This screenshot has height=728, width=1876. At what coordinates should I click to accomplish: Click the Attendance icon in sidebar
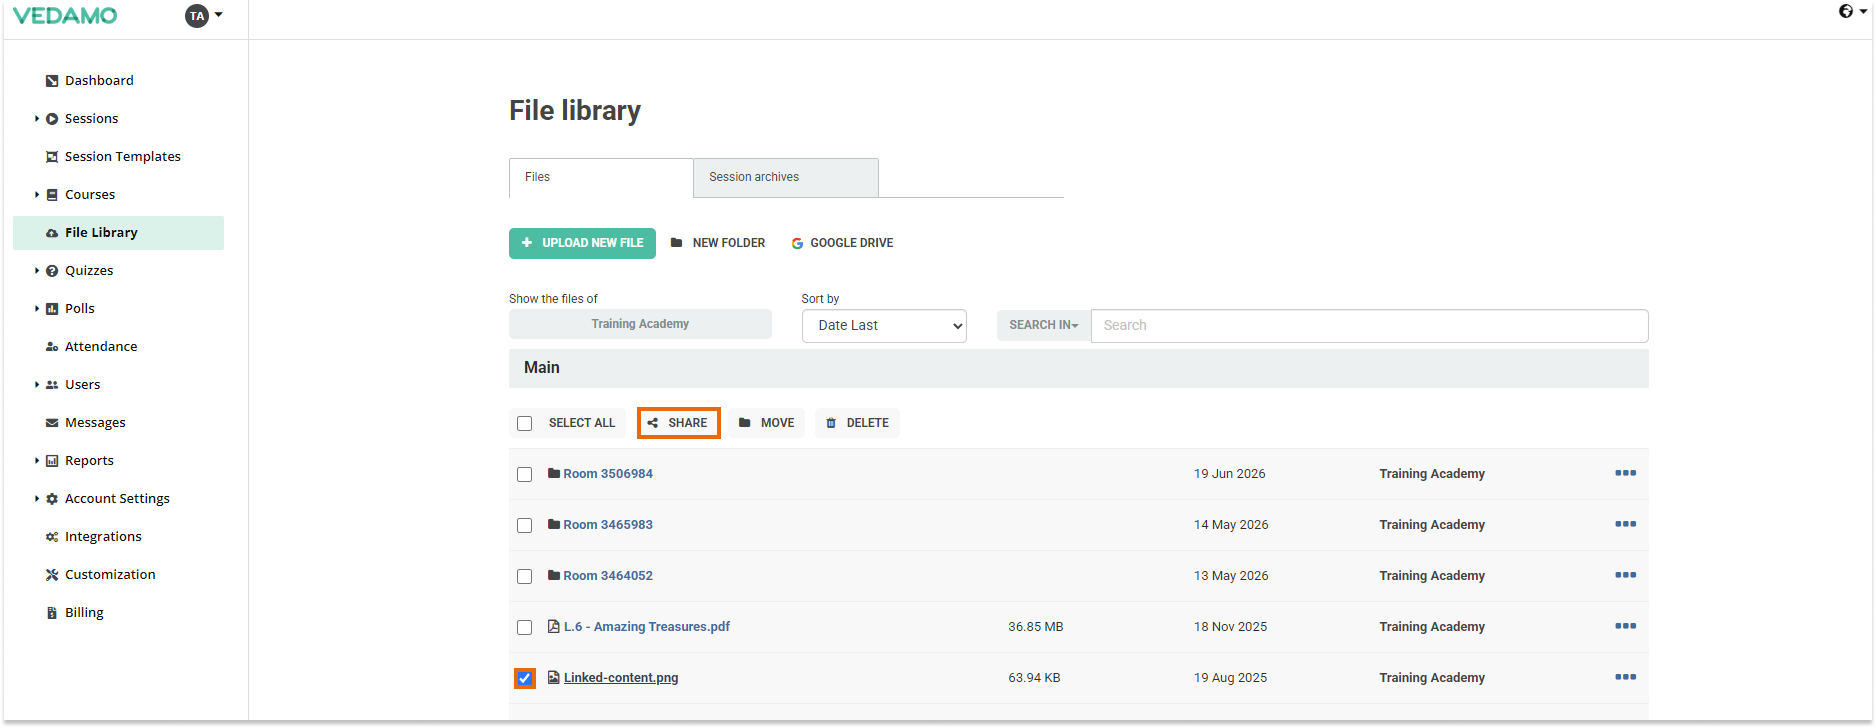(x=52, y=347)
